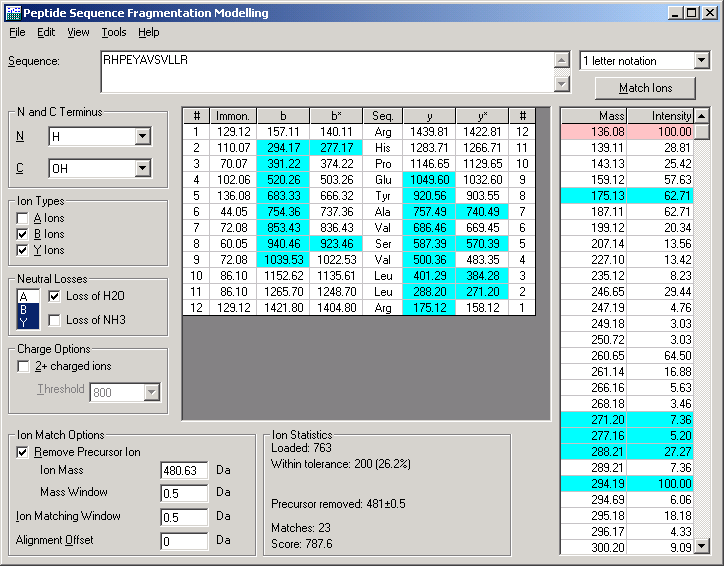Open the disabled Threshold dropdown
The image size is (724, 566).
pyautogui.click(x=151, y=392)
